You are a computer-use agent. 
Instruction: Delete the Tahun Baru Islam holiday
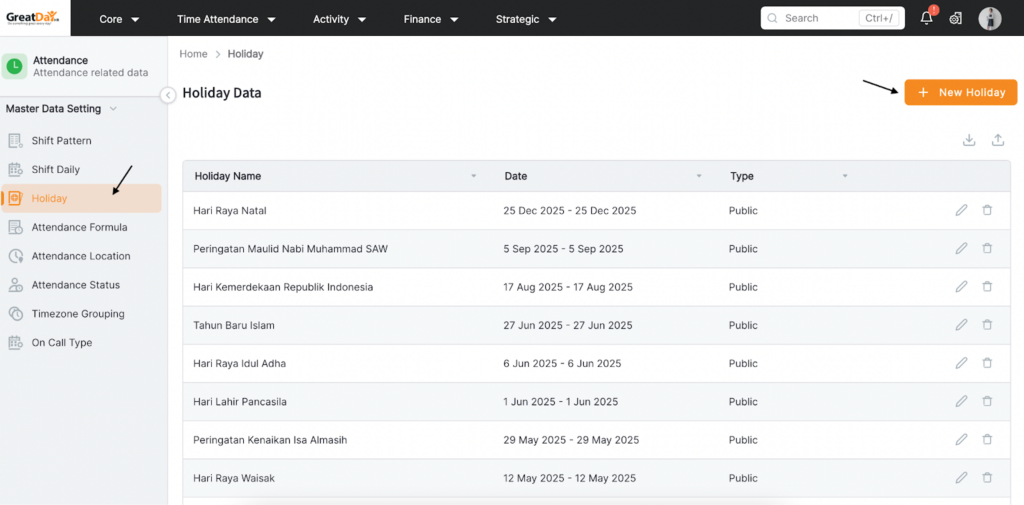point(987,325)
